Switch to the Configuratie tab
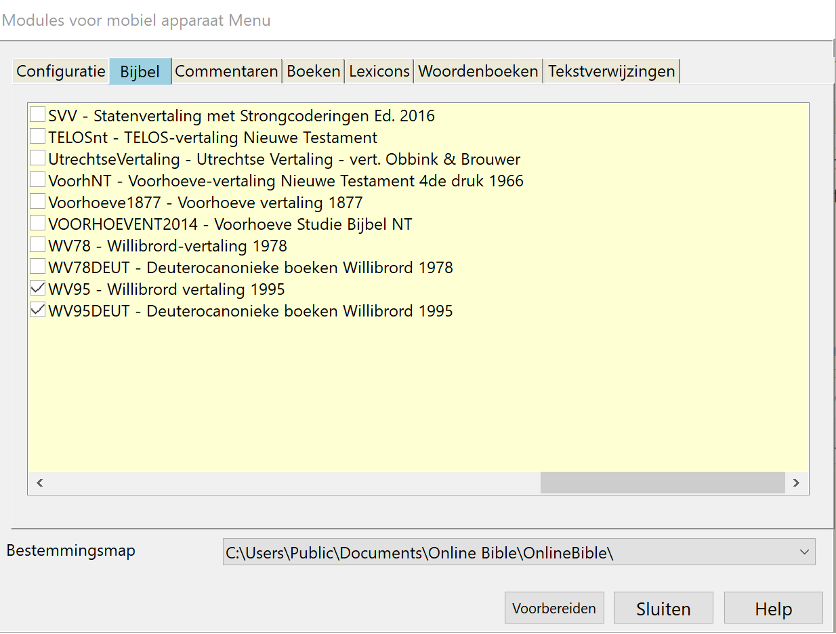The image size is (836, 634). point(61,71)
